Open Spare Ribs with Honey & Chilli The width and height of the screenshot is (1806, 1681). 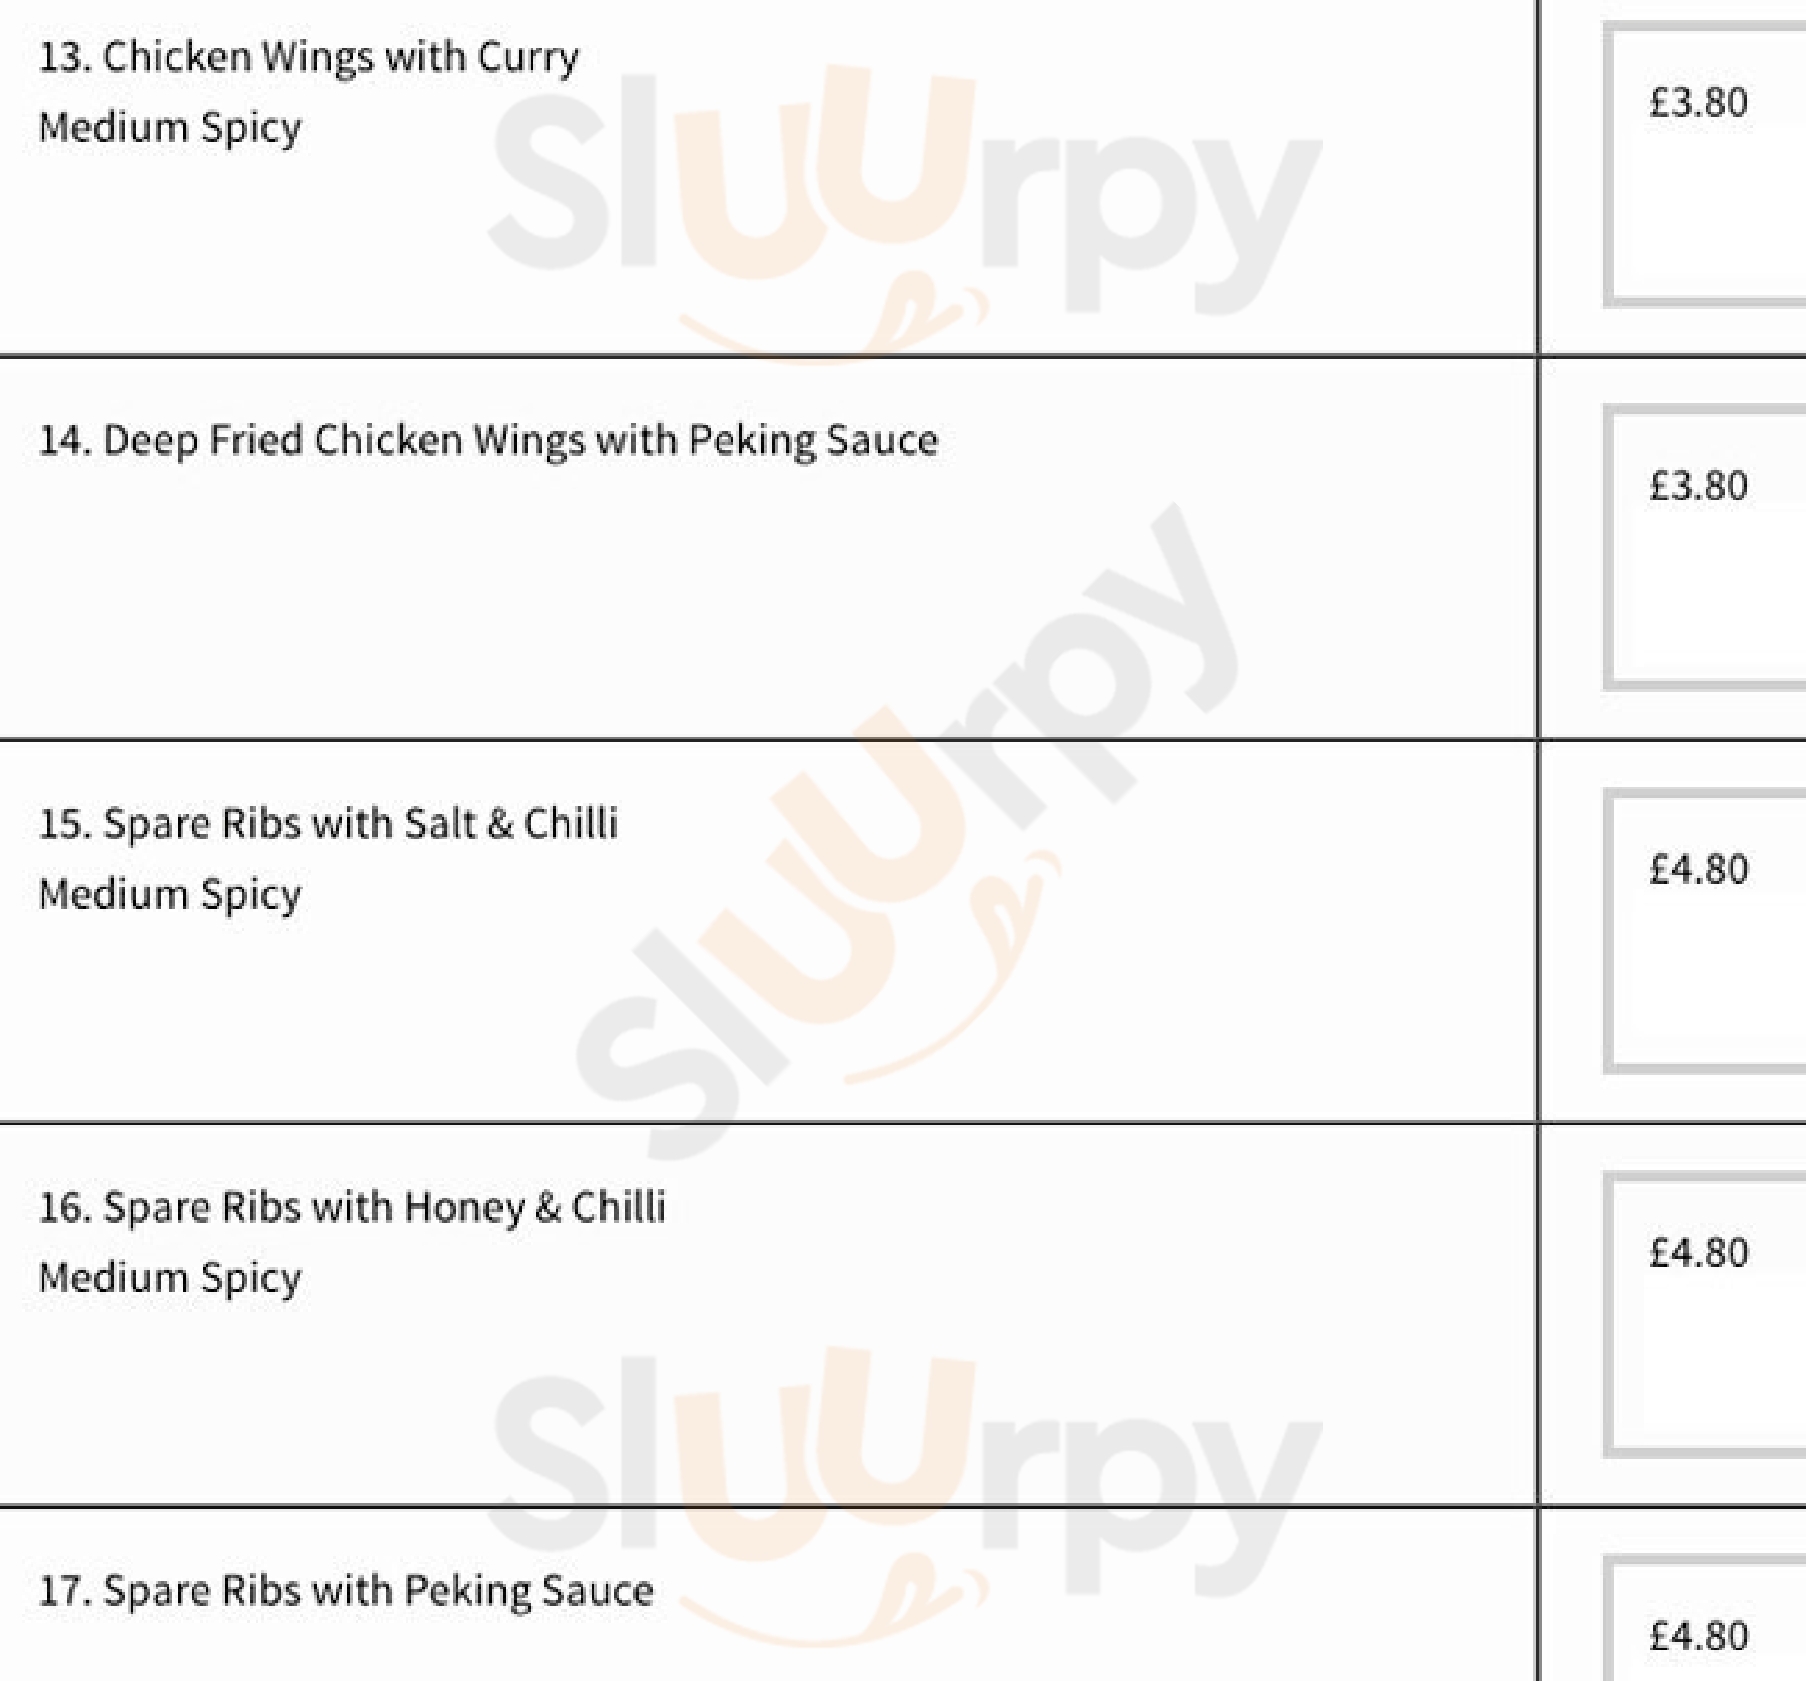(x=352, y=1208)
